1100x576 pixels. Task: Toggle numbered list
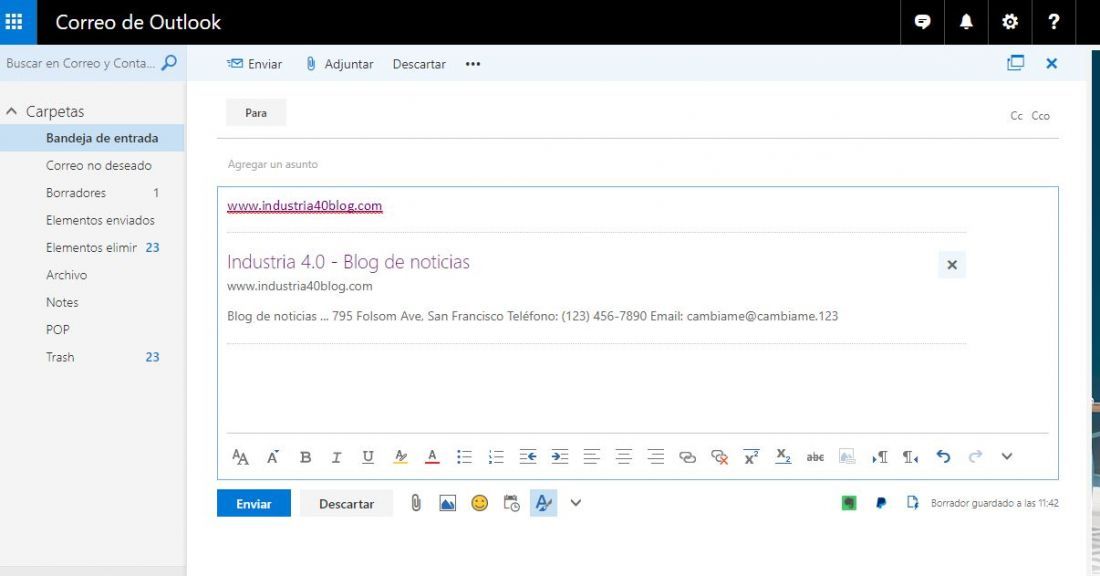[x=496, y=457]
